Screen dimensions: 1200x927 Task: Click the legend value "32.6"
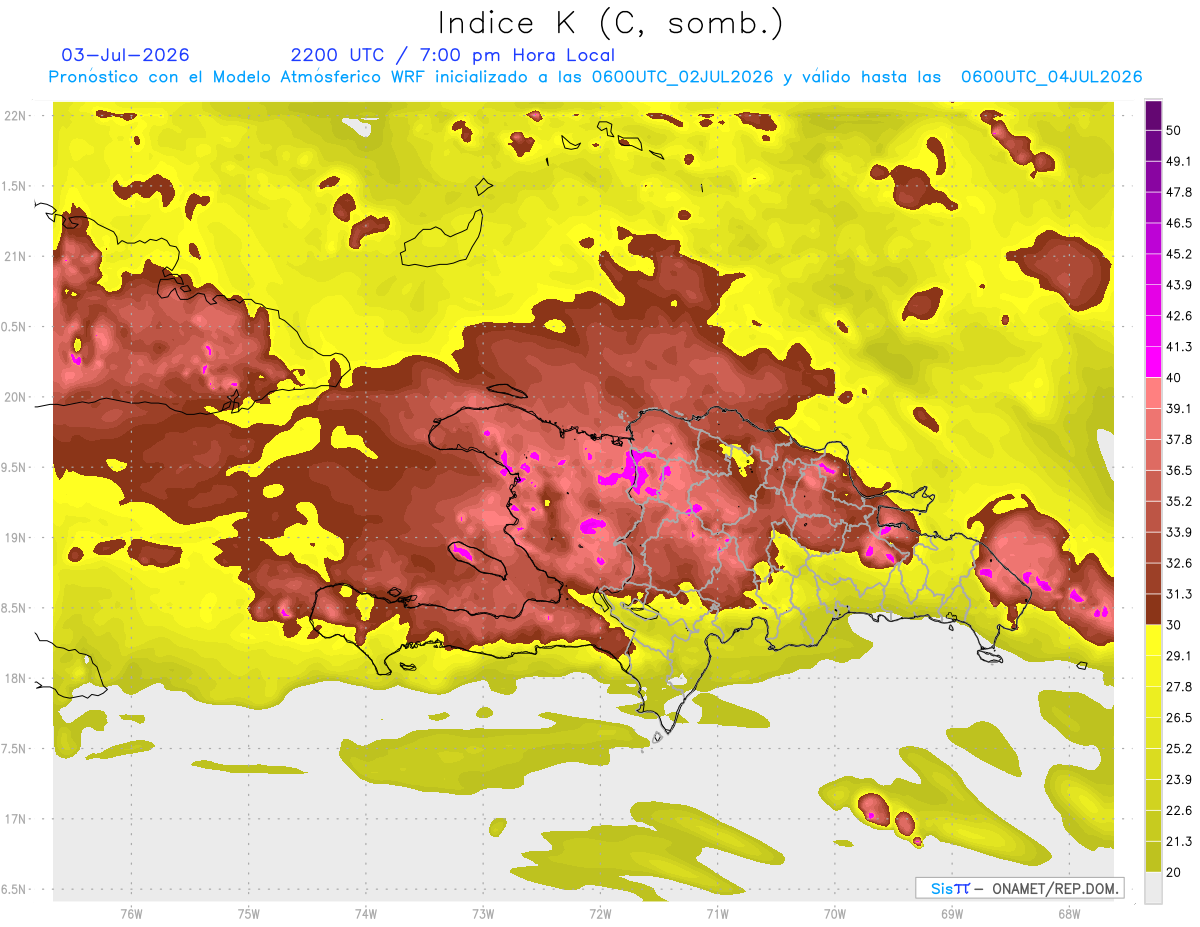coord(1179,563)
